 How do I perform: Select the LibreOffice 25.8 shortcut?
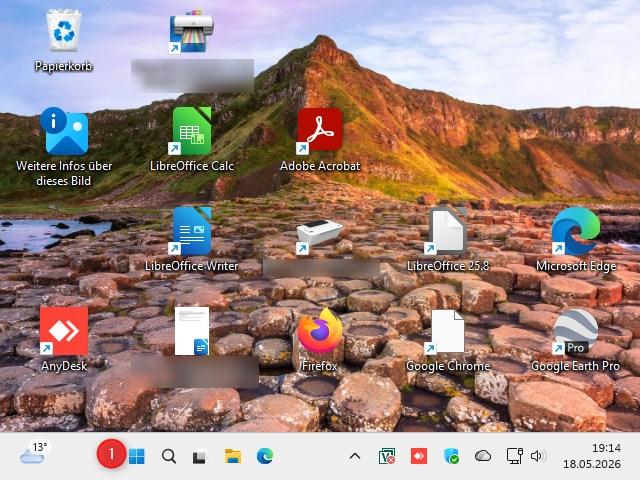pos(447,231)
